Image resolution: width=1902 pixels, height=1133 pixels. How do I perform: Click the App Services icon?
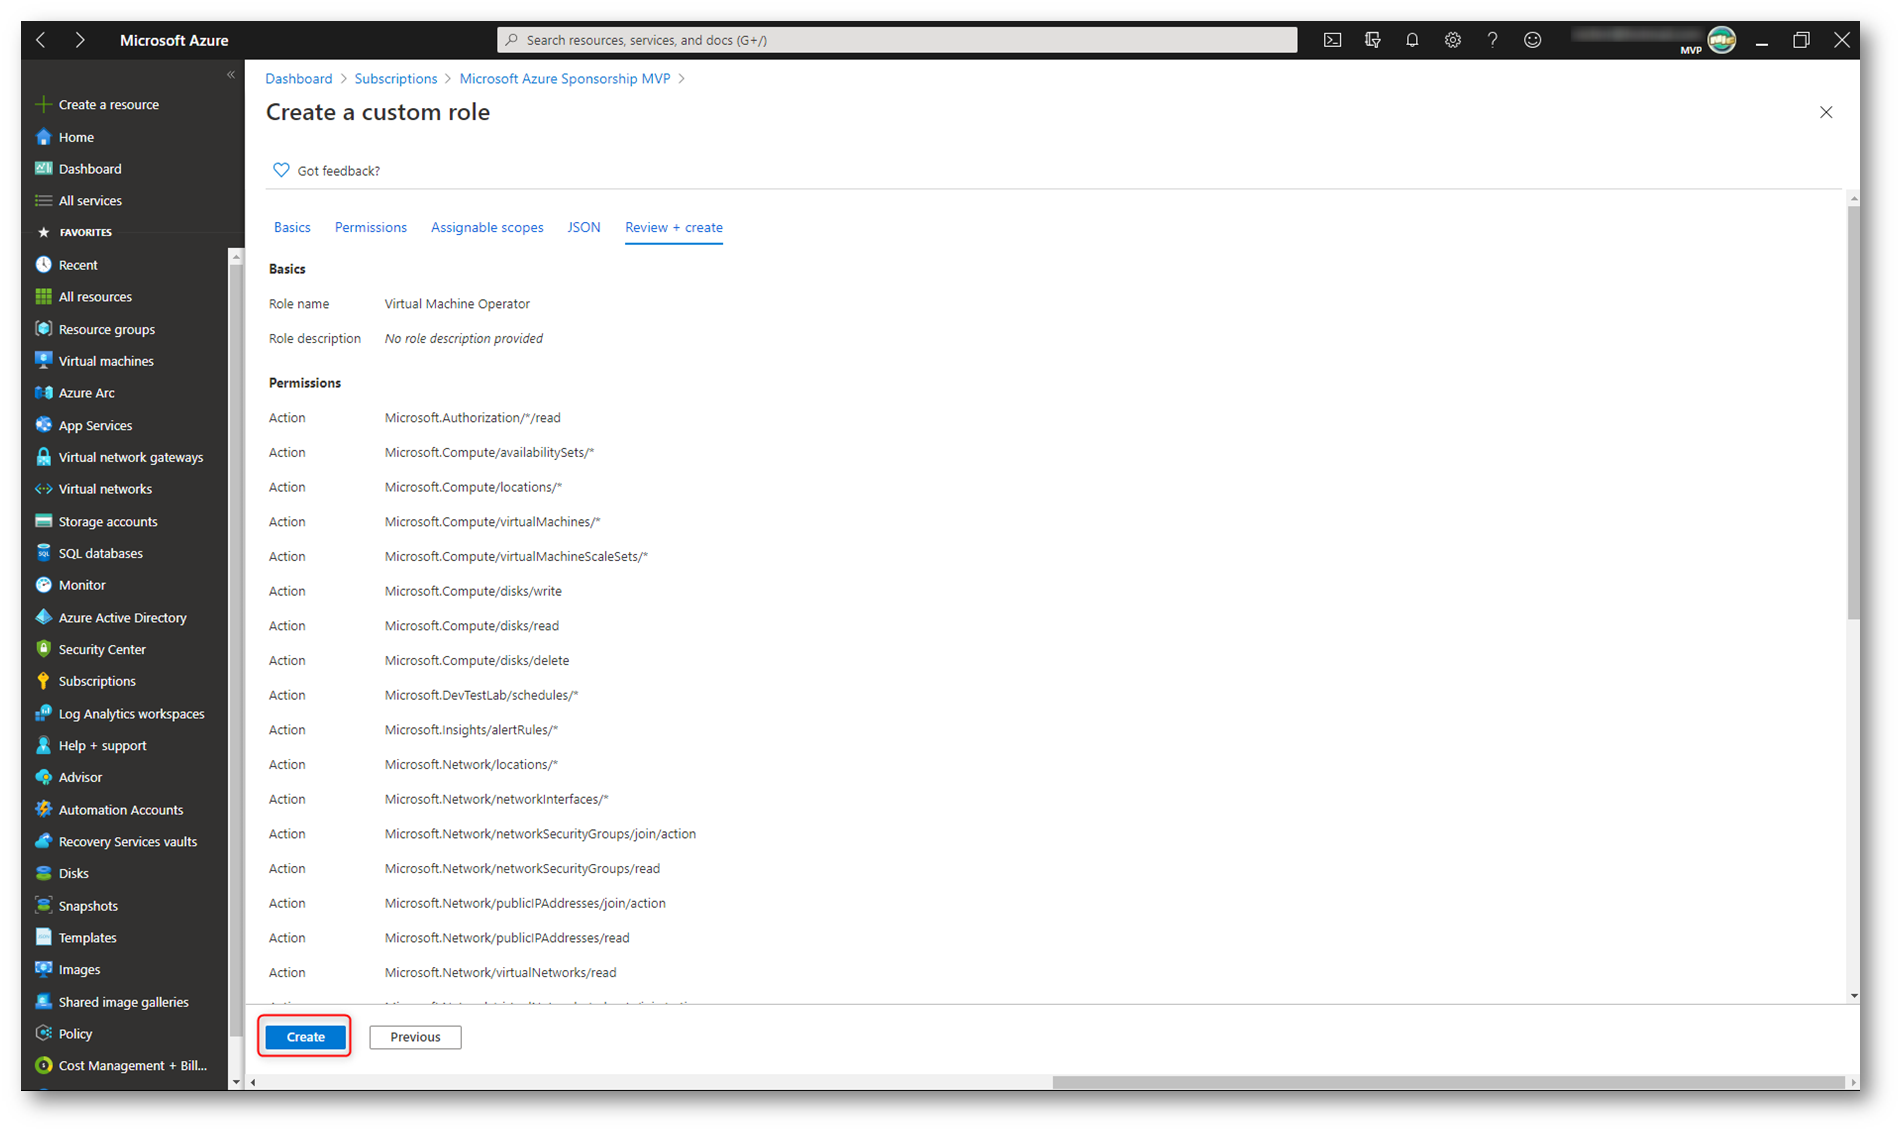pyautogui.click(x=43, y=425)
